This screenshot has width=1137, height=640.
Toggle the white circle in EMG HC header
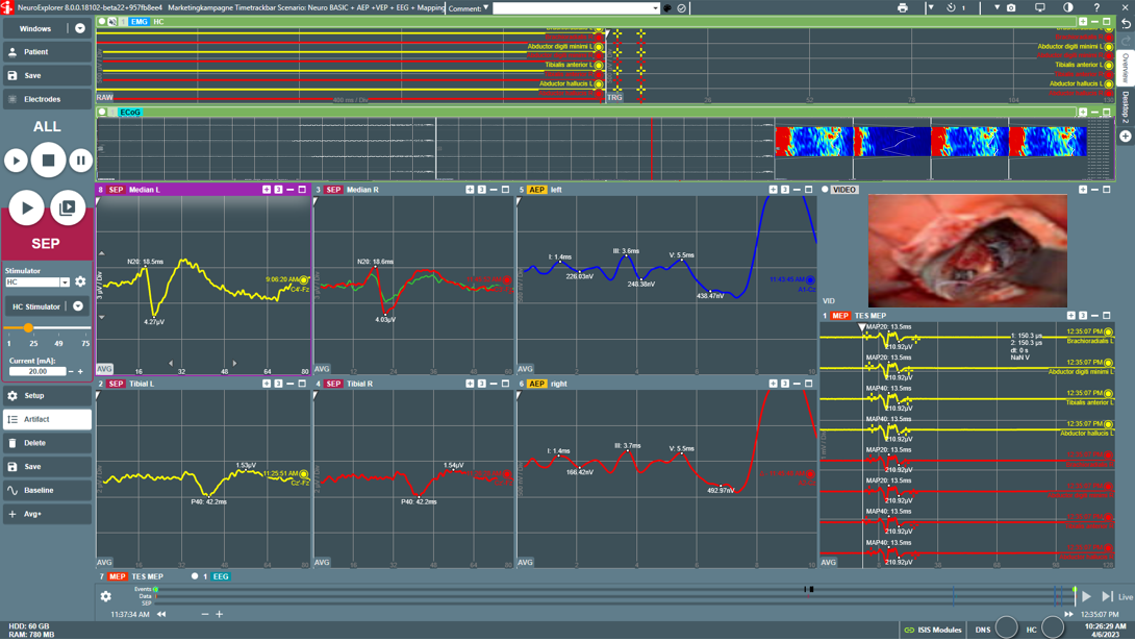click(x=102, y=22)
